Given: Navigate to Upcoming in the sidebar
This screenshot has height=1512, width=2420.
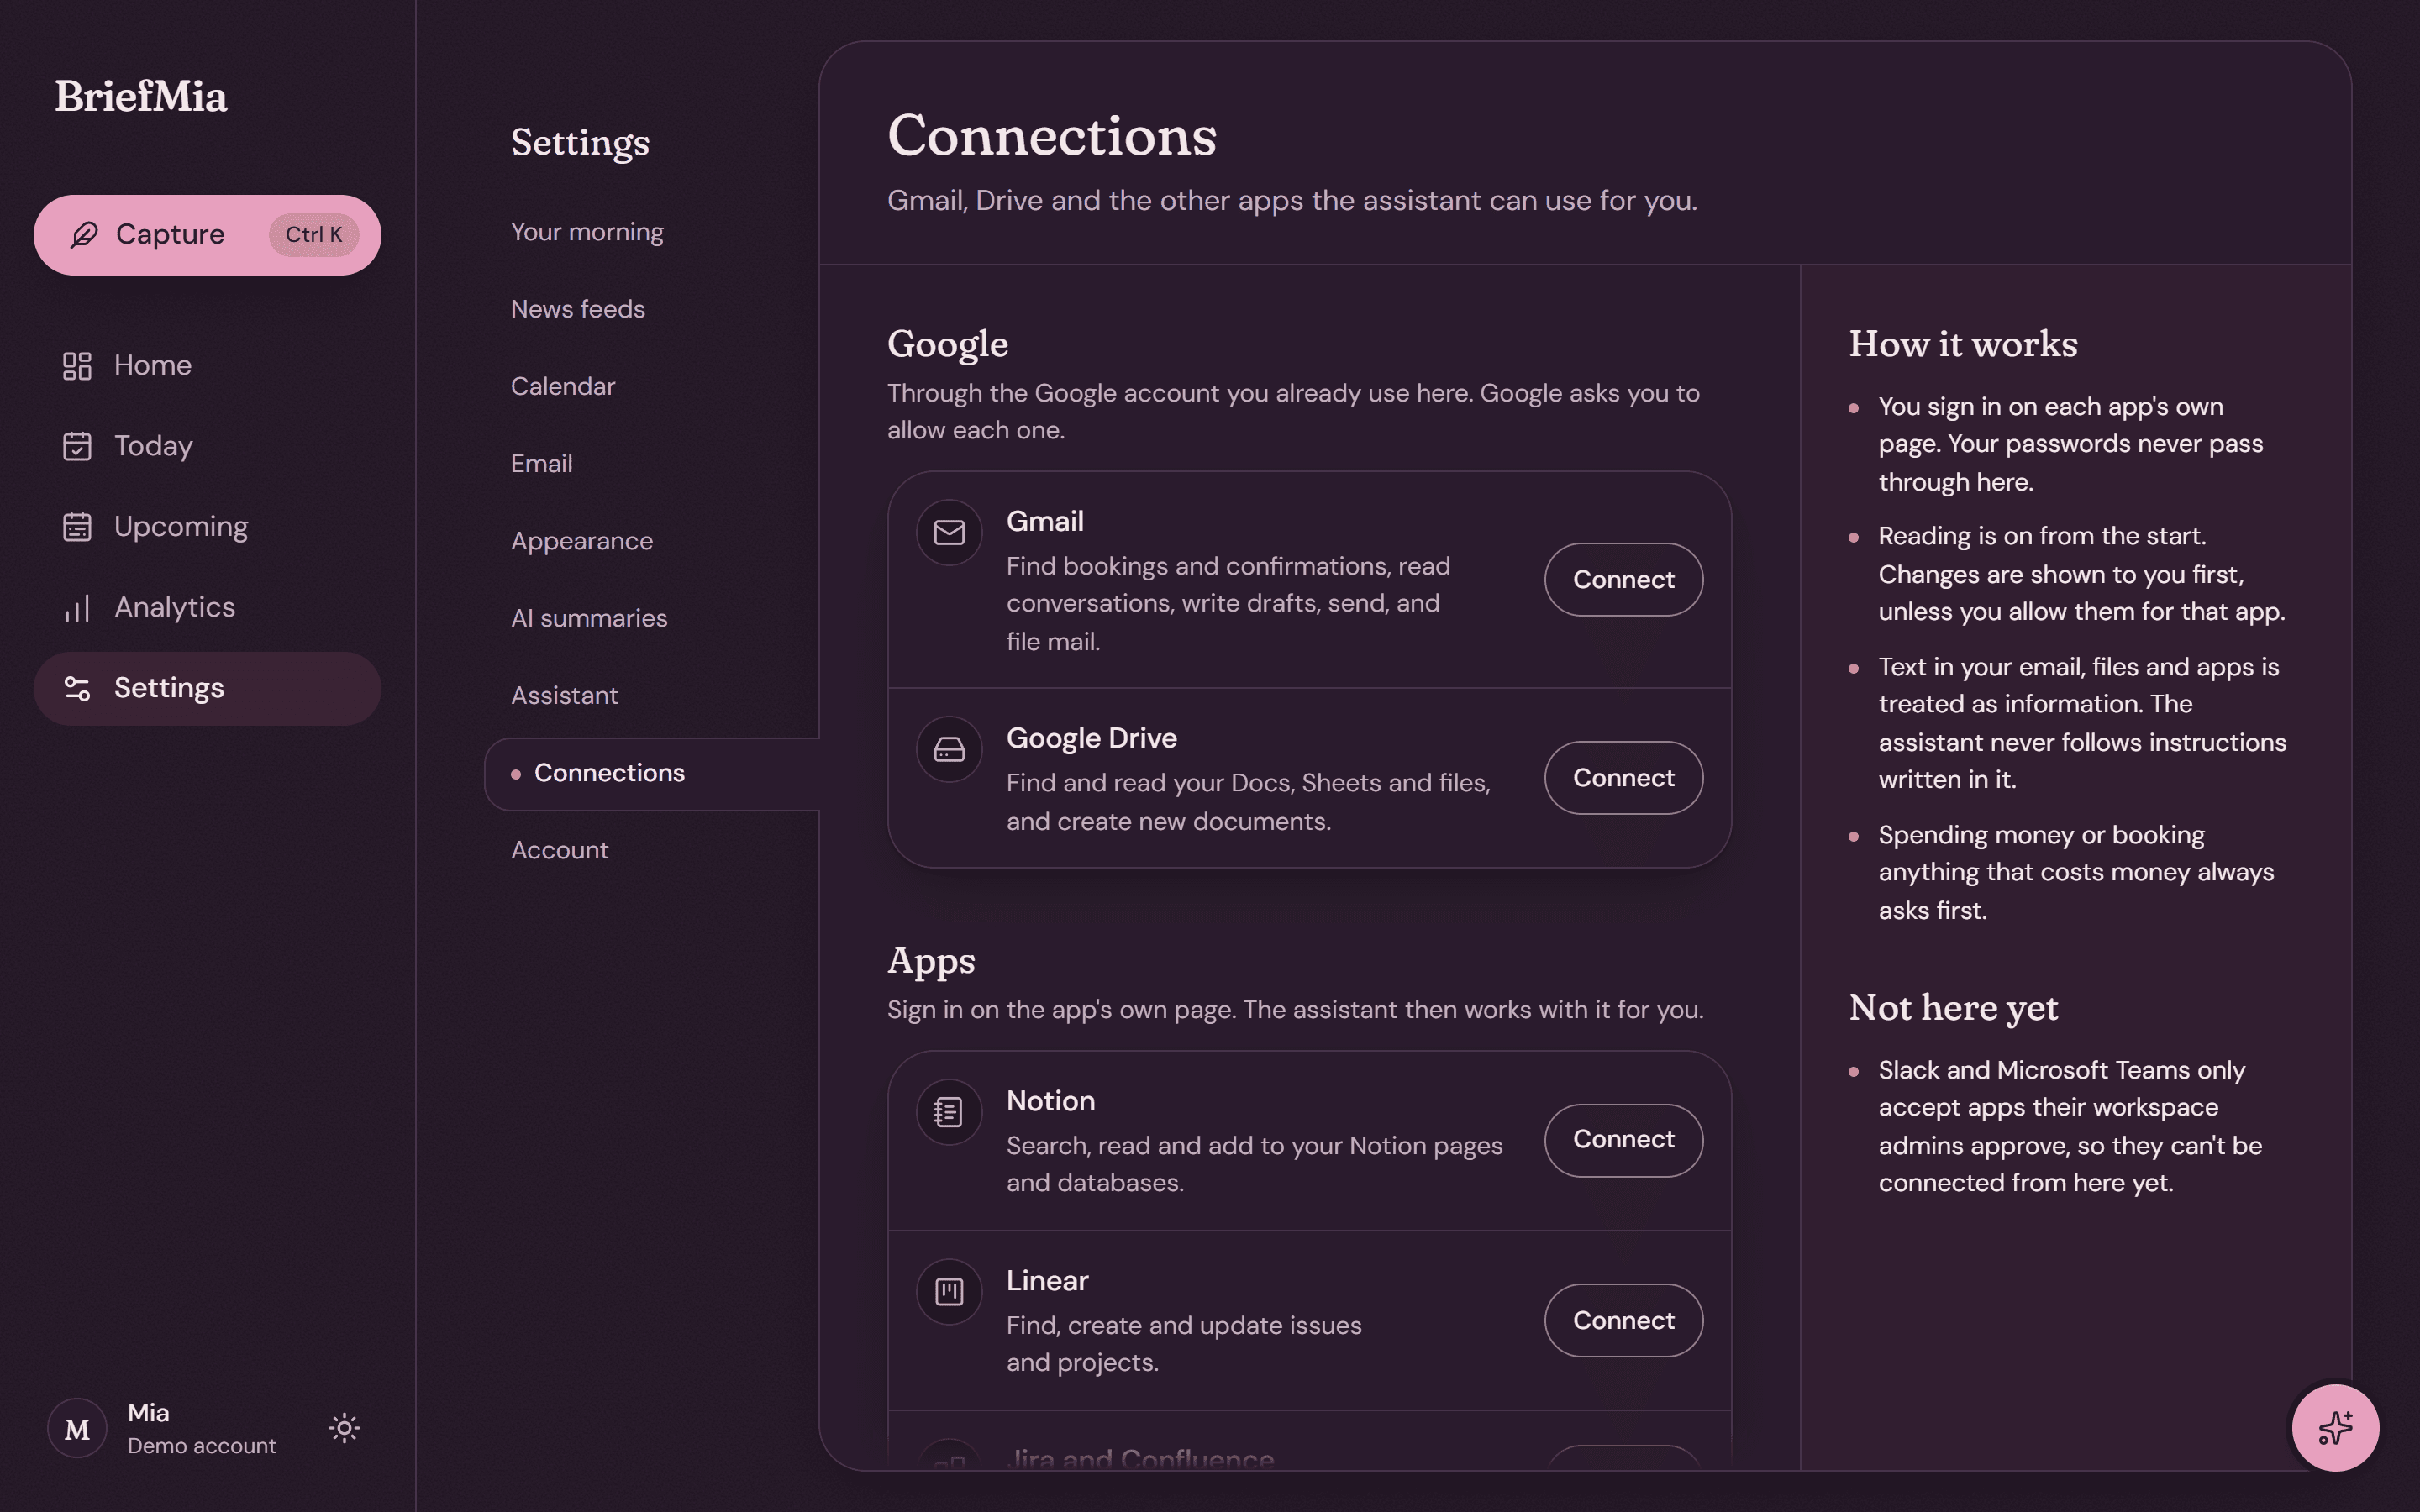Looking at the screenshot, I should pyautogui.click(x=207, y=527).
